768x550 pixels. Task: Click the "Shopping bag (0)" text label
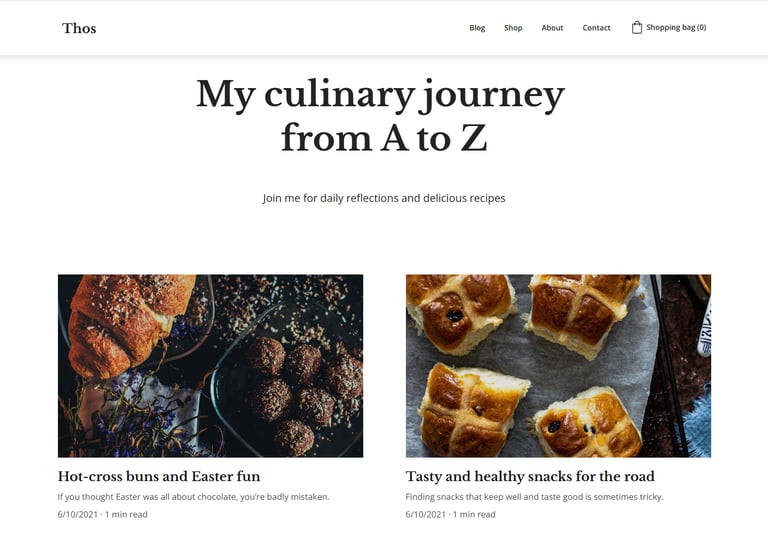676,28
